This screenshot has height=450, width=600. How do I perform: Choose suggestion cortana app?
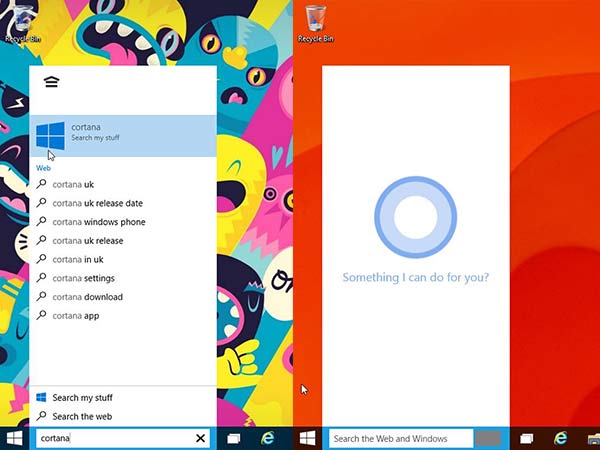click(x=76, y=316)
